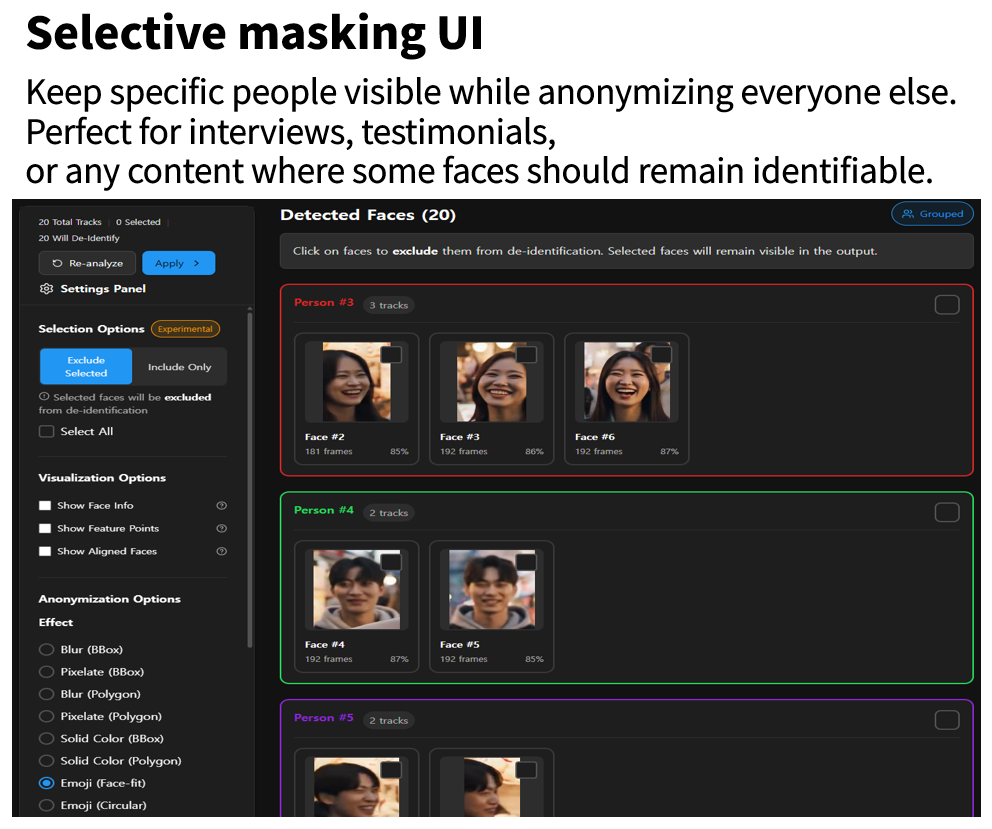Click the arrow icon in Apply button
Screen dimensions: 992x829
[196, 263]
